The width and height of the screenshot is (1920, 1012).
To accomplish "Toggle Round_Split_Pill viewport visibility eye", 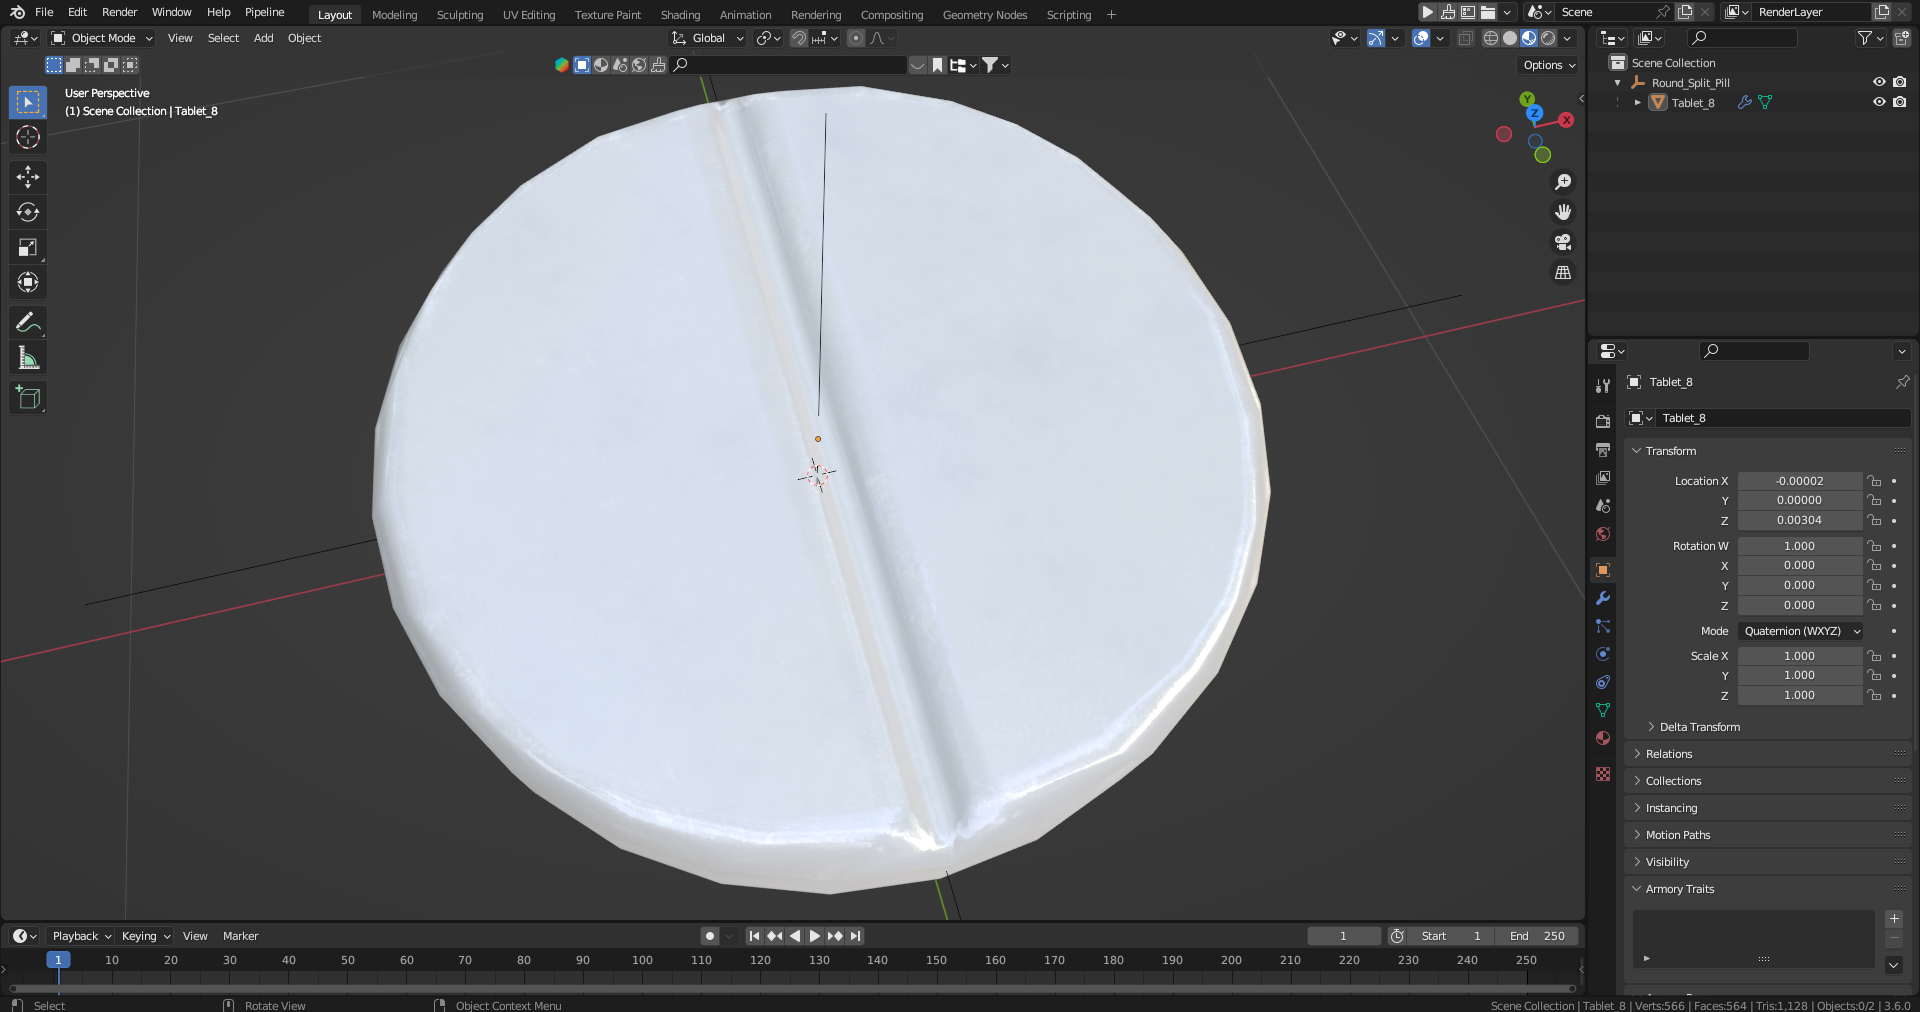I will [x=1879, y=82].
